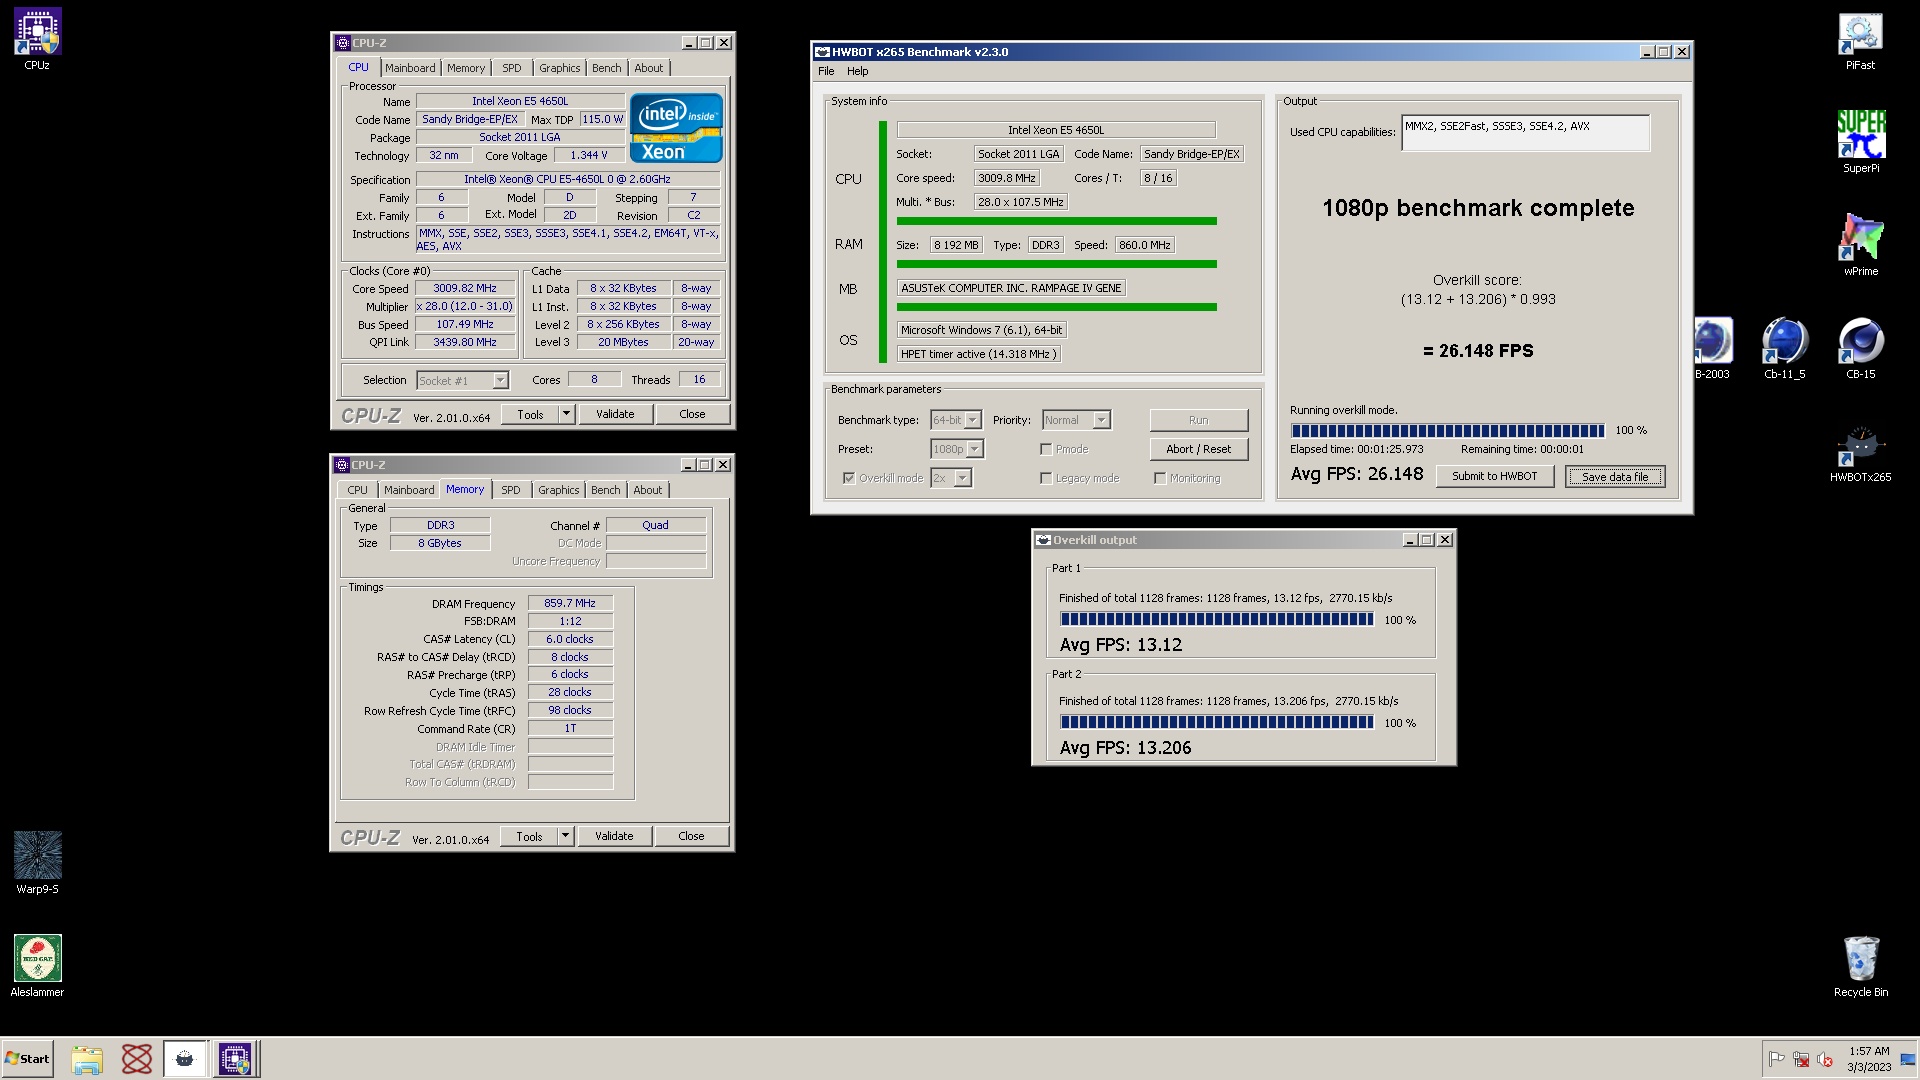1920x1080 pixels.
Task: Click Save data file button
Action: coord(1615,477)
